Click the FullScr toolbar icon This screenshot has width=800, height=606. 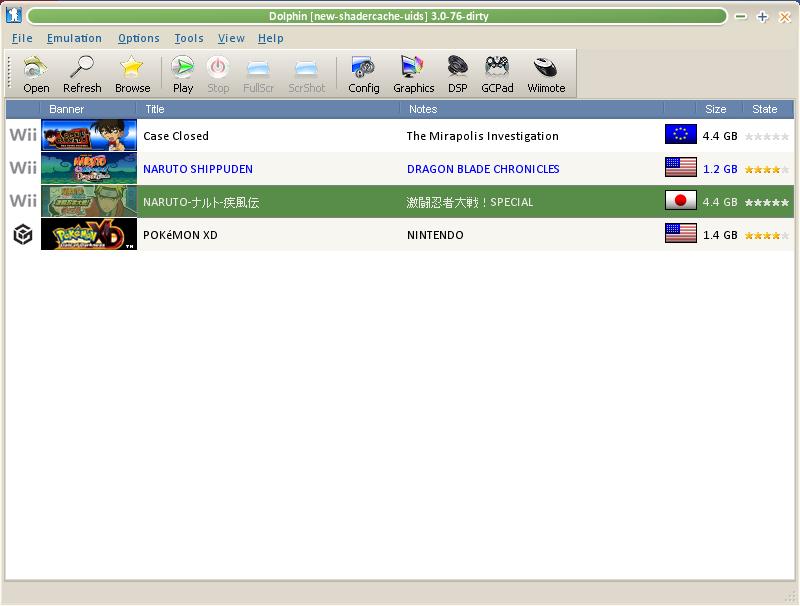258,67
